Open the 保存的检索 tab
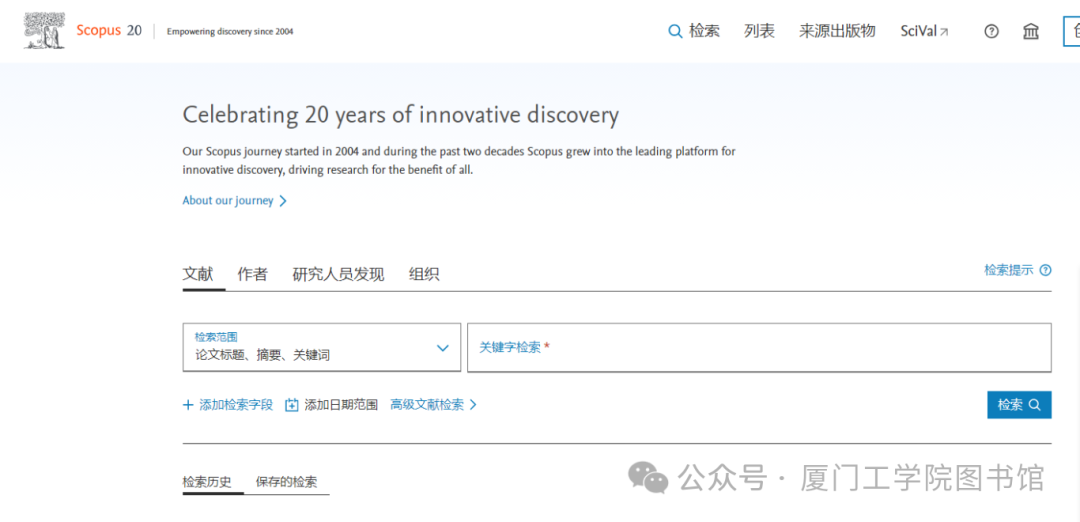The image size is (1080, 522). [287, 482]
